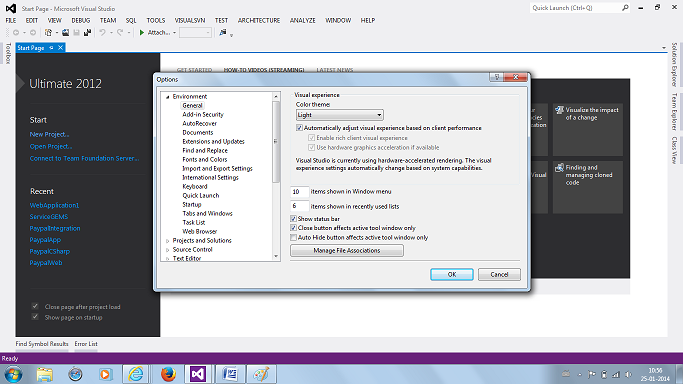Open the New Project dropdown arrow

pyautogui.click(x=57, y=33)
